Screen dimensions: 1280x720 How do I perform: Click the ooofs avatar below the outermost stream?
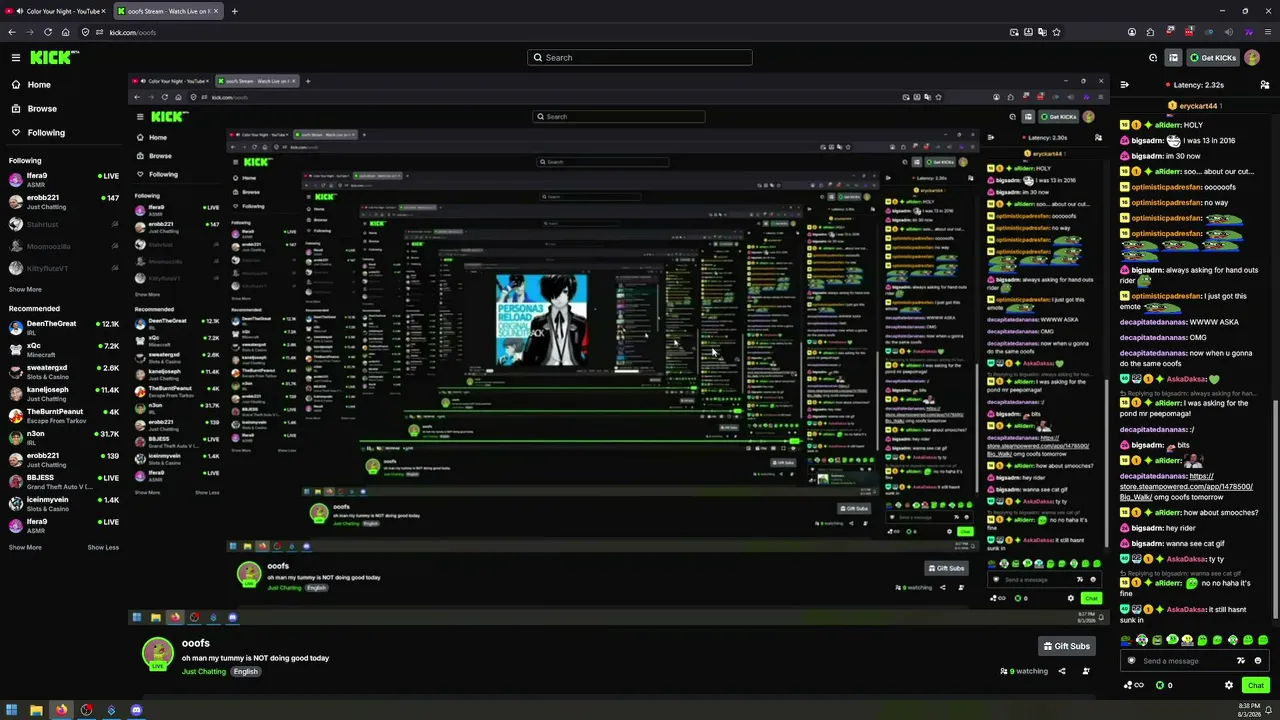point(158,653)
